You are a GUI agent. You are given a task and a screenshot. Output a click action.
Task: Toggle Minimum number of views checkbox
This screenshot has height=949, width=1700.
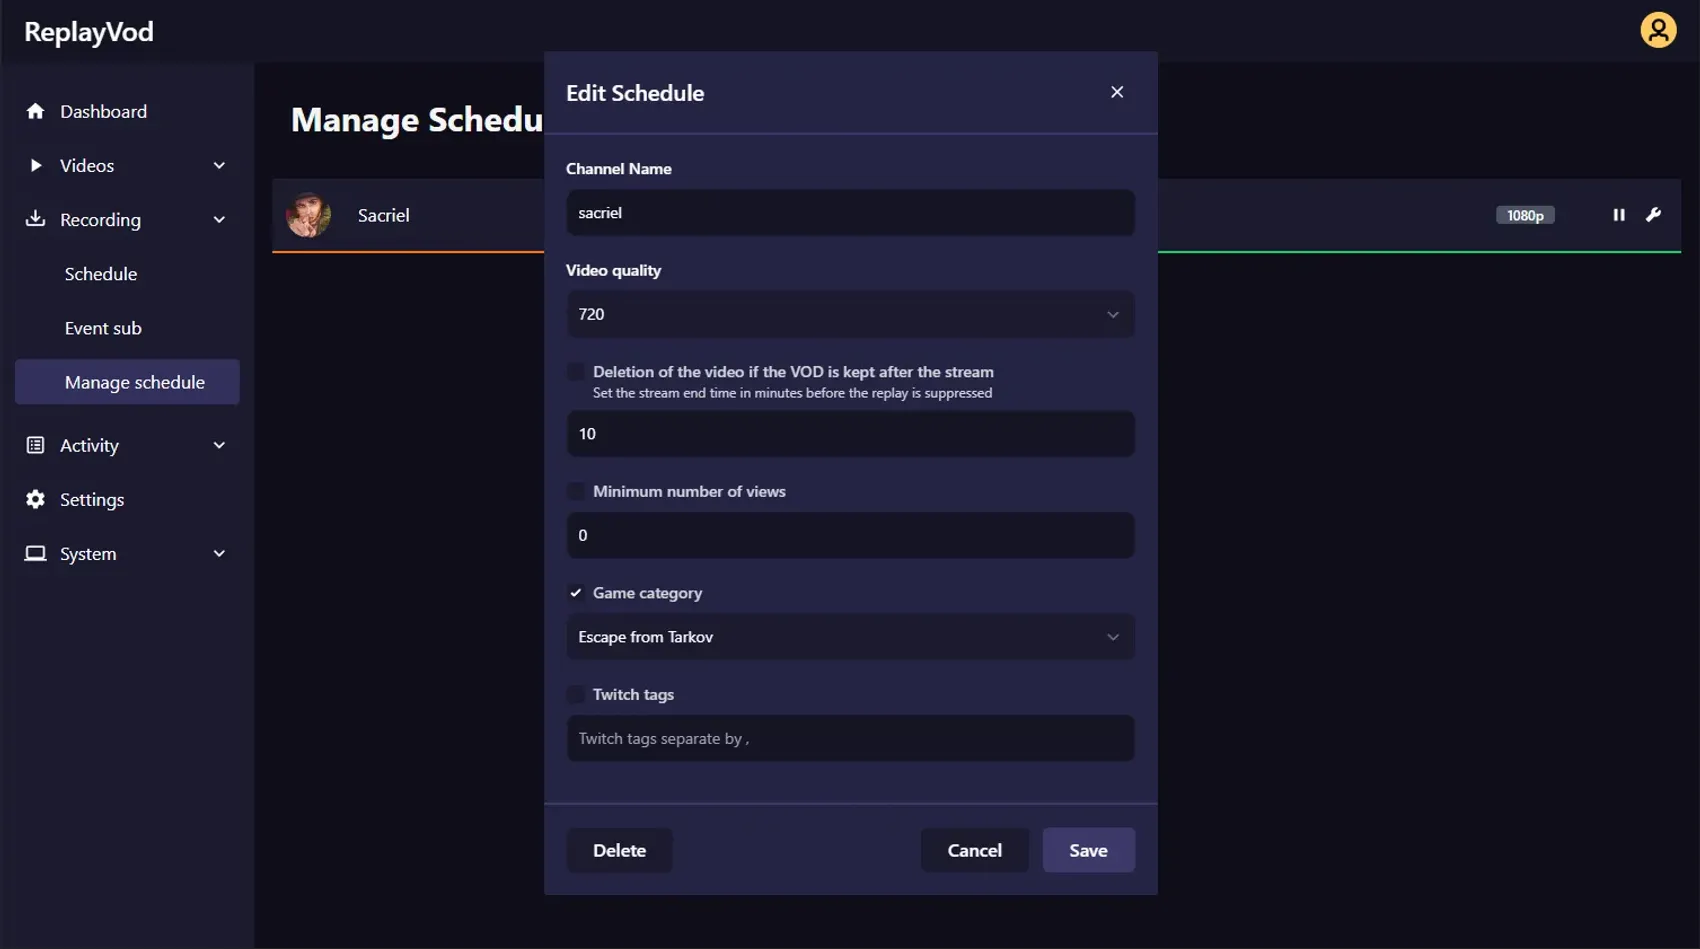tap(576, 491)
